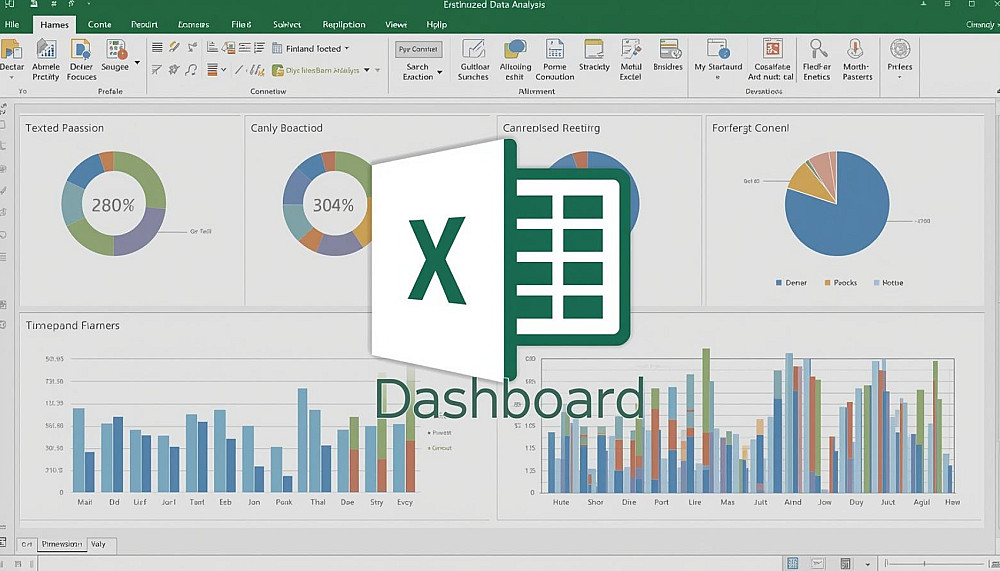Click the pin icon in Connetlaw group
The width and height of the screenshot is (1000, 571).
click(x=191, y=47)
